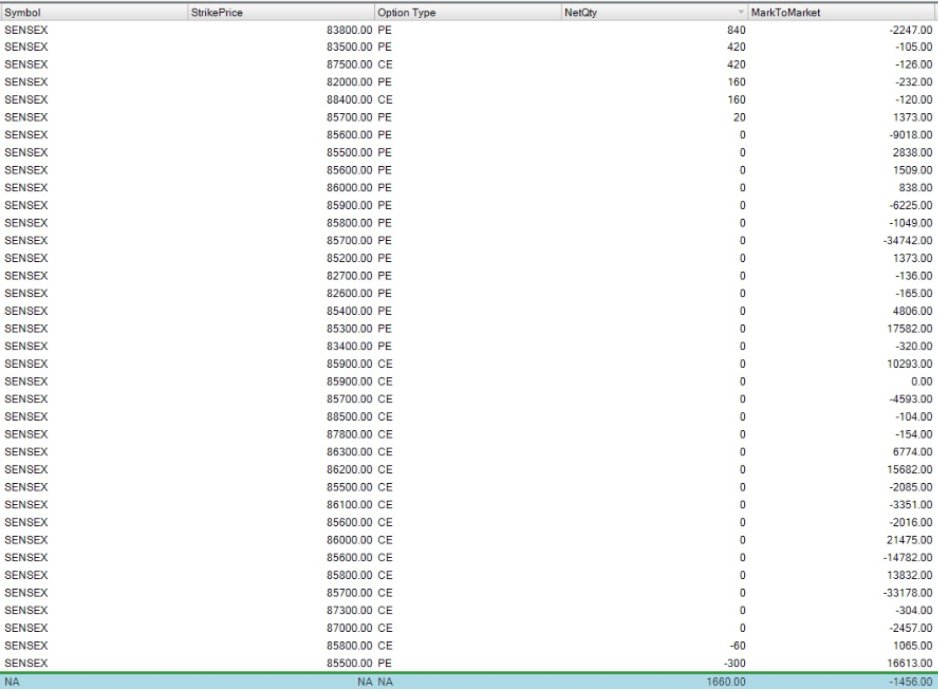This screenshot has height=692, width=938.
Task: Click the MarkToMarket value -165.00
Action: click(x=913, y=294)
